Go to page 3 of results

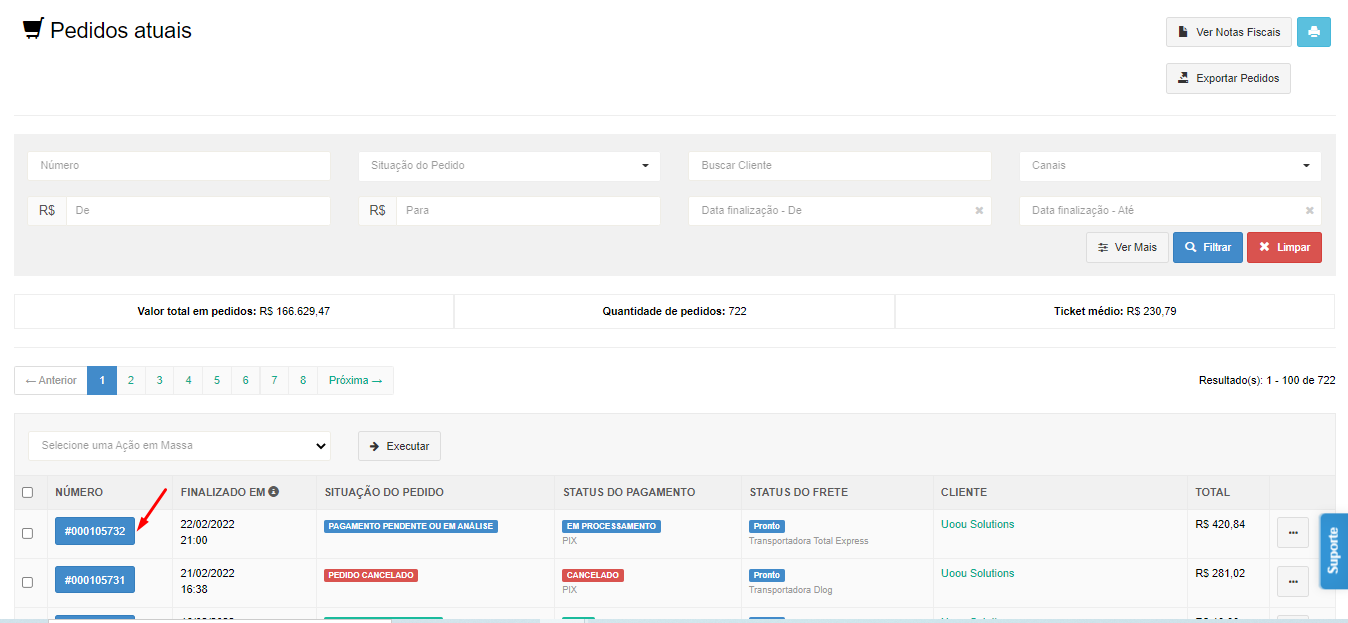pyautogui.click(x=159, y=380)
